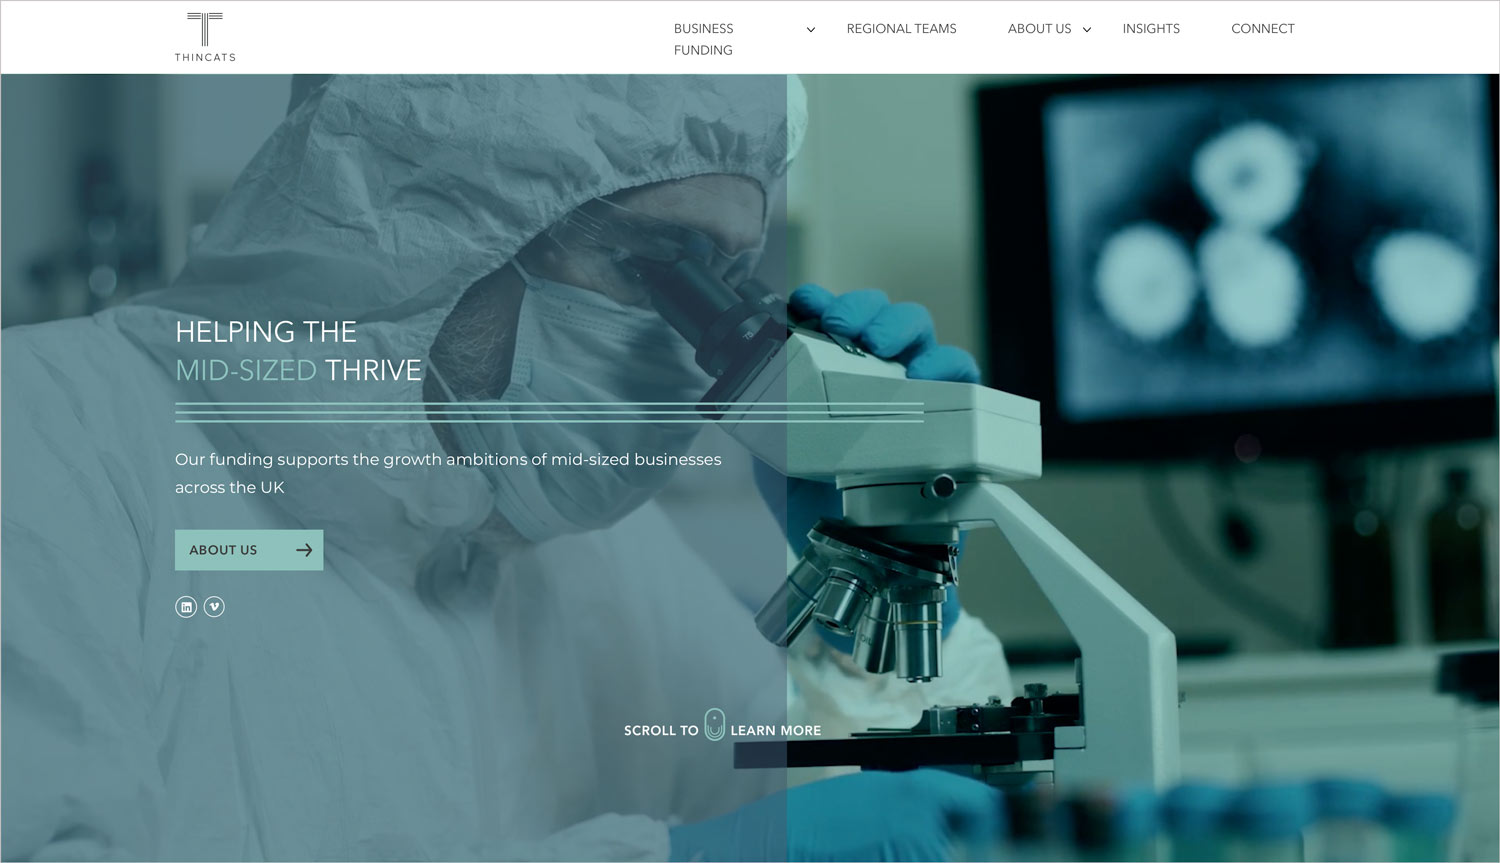The height and width of the screenshot is (863, 1500).
Task: Click the 'Helping the' heading line
Action: [x=266, y=332]
